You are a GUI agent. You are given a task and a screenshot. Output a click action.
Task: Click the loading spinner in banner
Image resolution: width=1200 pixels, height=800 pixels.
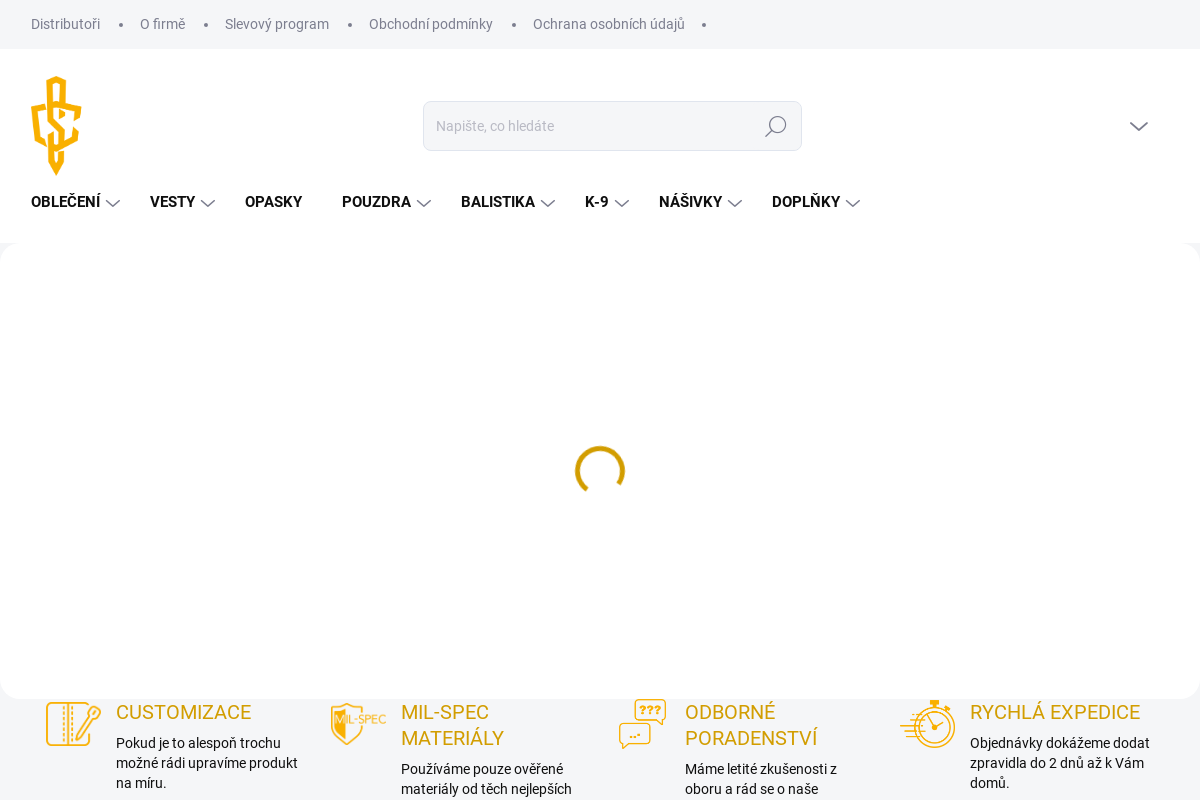click(x=600, y=471)
